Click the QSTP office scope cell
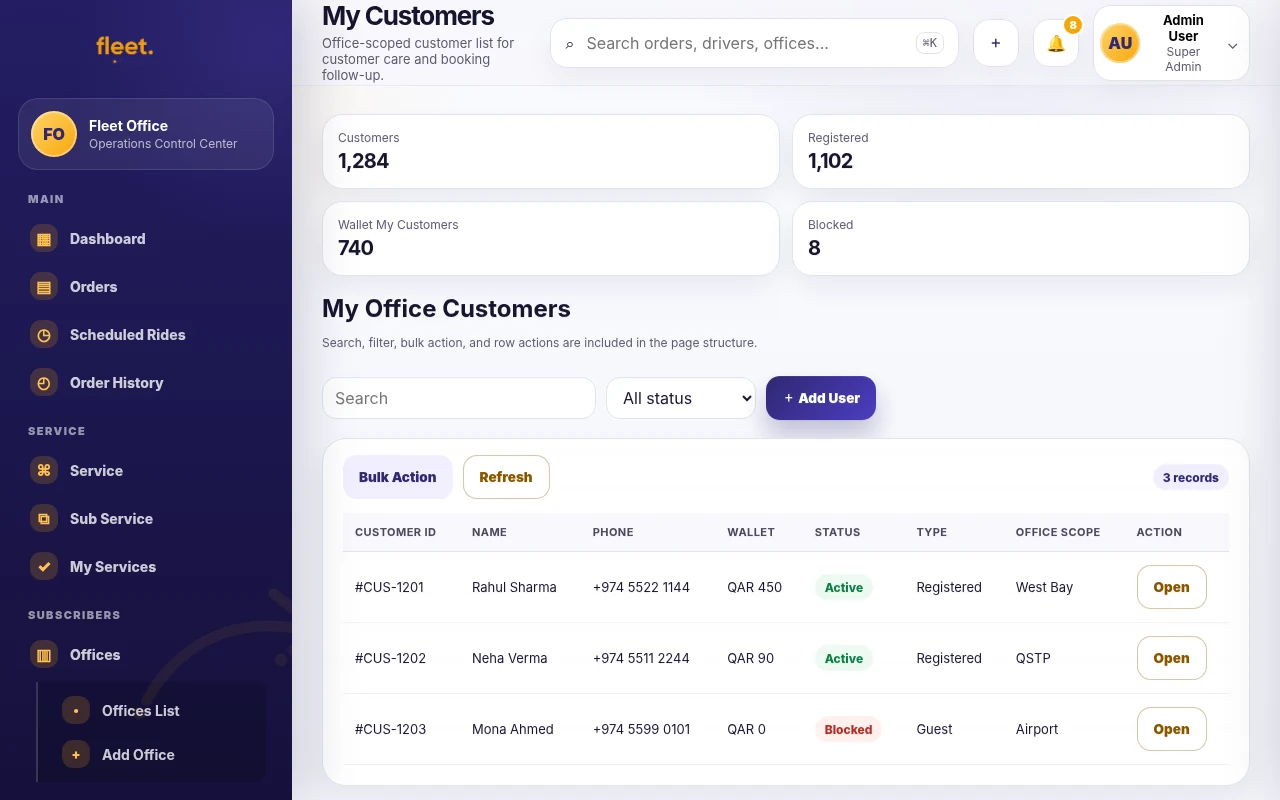Viewport: 1280px width, 800px height. pos(1033,658)
